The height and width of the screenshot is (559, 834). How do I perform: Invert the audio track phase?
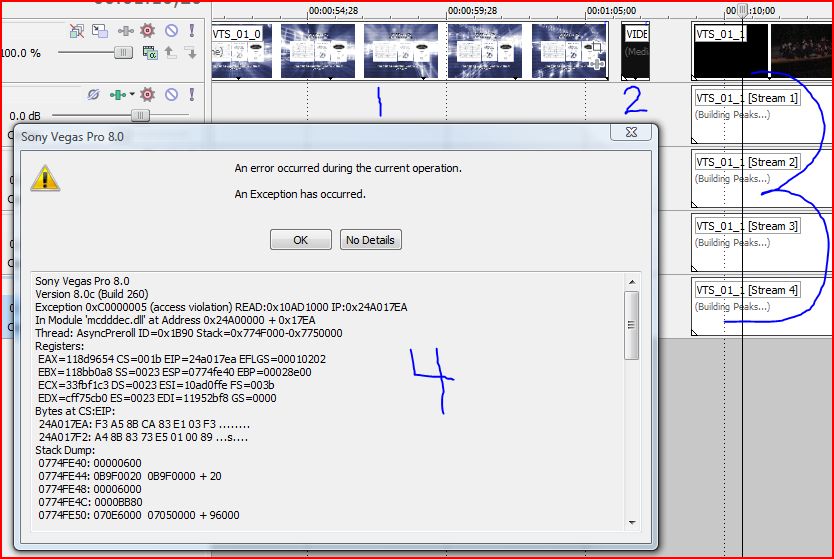(x=93, y=95)
